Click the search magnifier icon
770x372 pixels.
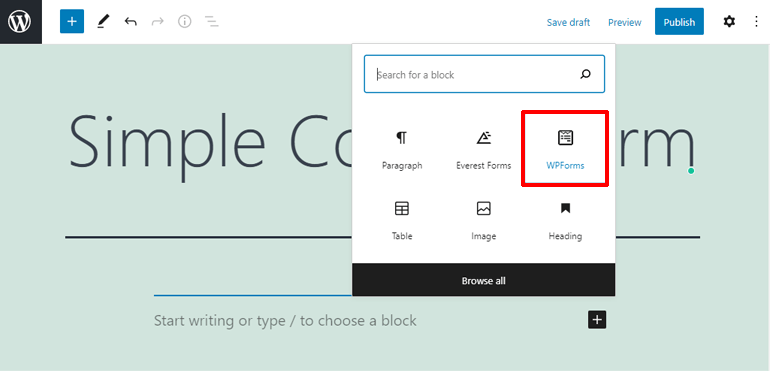[x=585, y=75]
